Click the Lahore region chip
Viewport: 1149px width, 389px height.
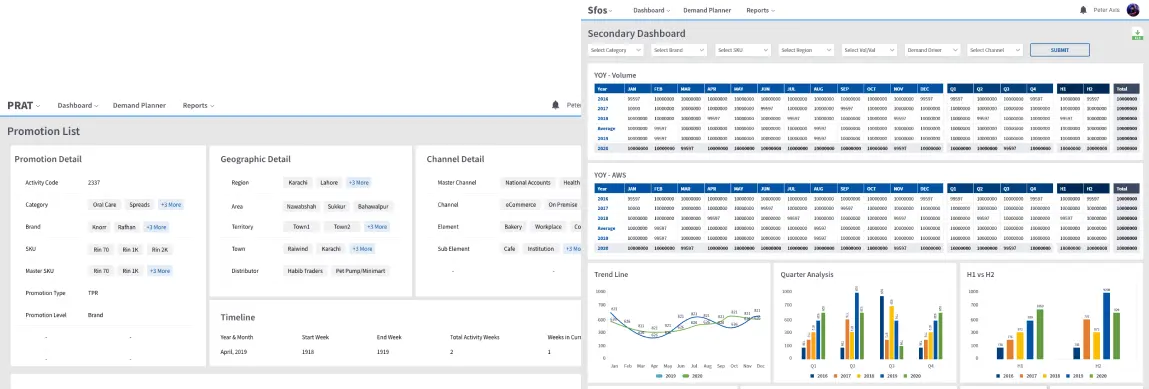[x=329, y=182]
